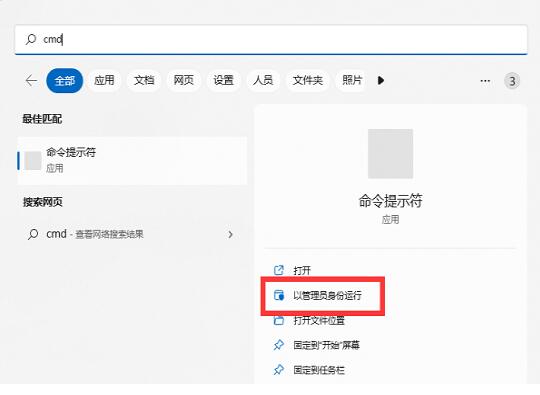Screen dimensions: 540x395
Task: Click the back arrow icon
Action: point(31,81)
